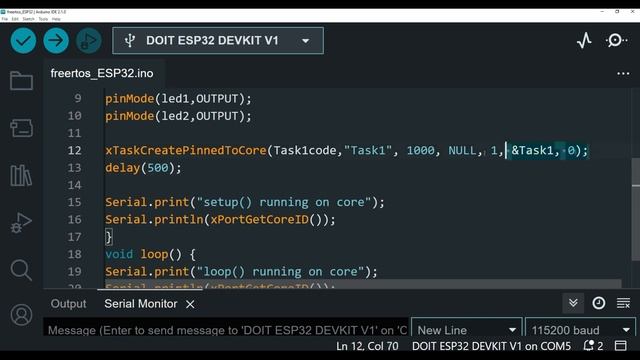
Task: Open the Library Manager sidebar icon
Action: (x=21, y=176)
